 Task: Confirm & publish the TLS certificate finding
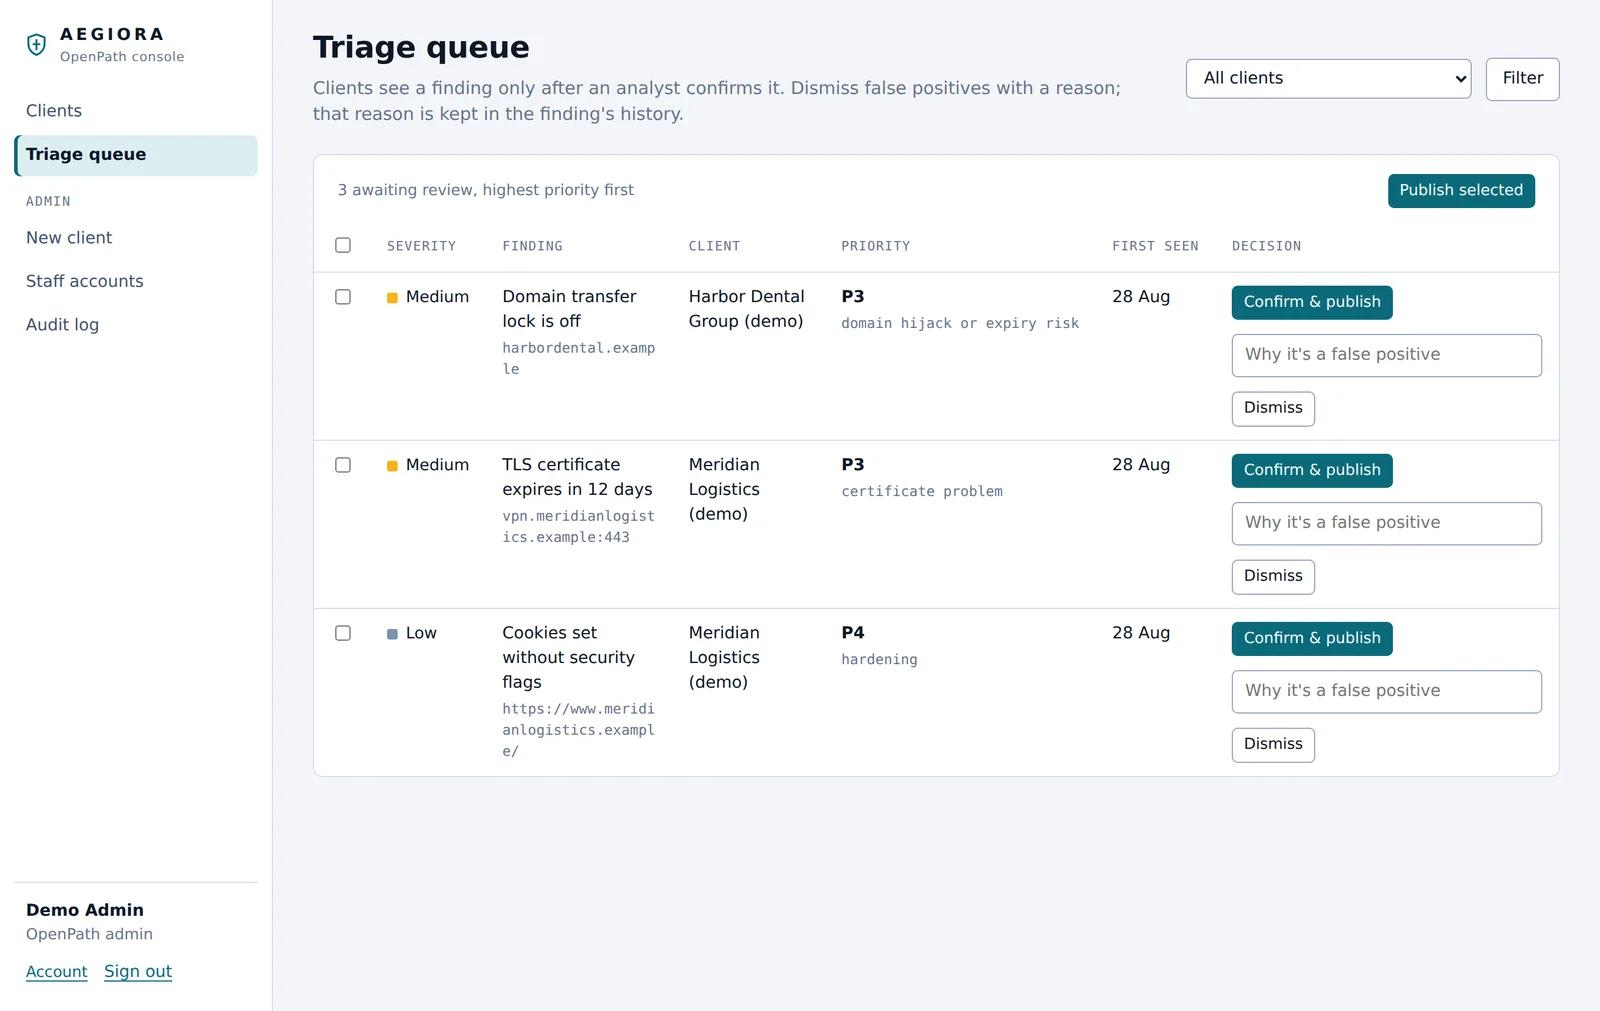[x=1312, y=470]
